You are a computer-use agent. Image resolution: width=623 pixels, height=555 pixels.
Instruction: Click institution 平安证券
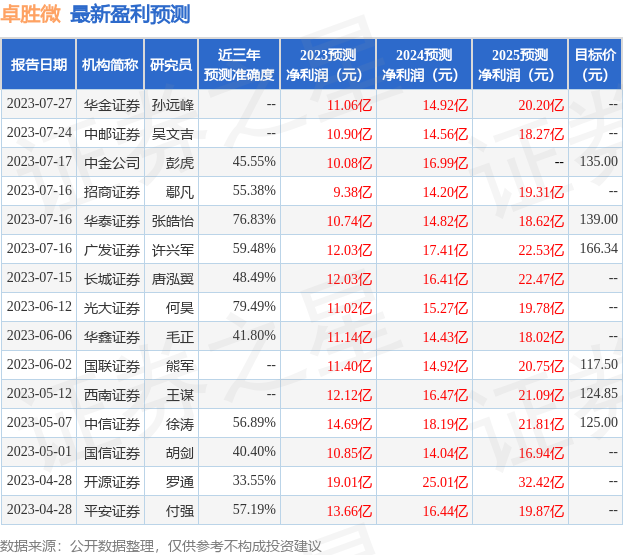point(112,511)
